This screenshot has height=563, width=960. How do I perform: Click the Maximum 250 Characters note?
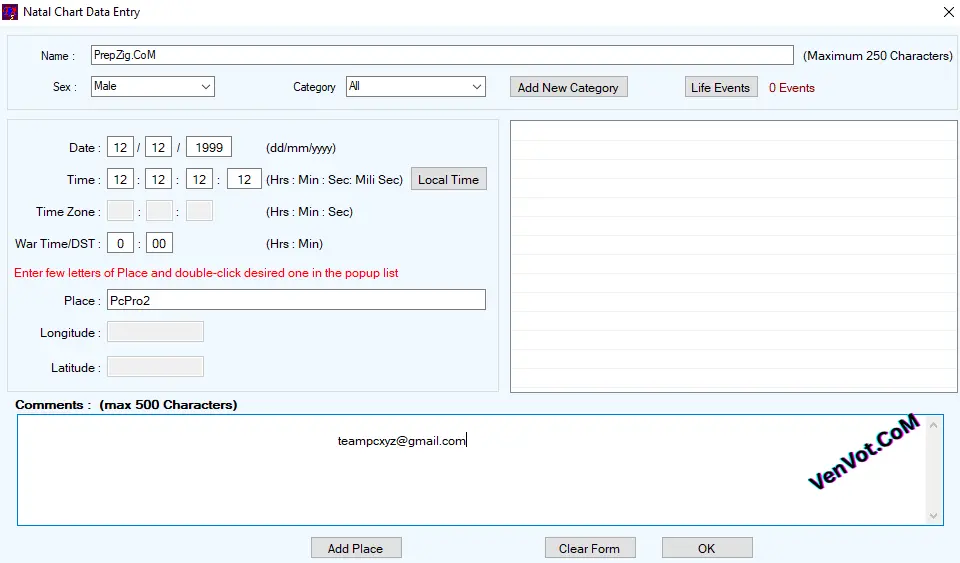(x=878, y=56)
